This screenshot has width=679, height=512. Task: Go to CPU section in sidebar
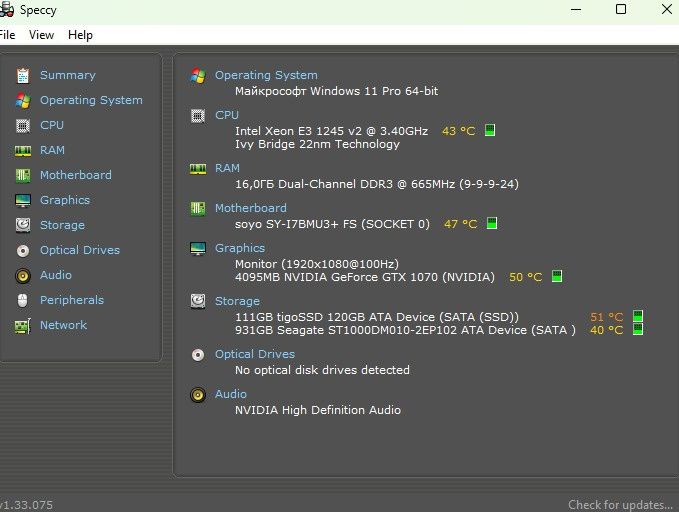tap(52, 125)
